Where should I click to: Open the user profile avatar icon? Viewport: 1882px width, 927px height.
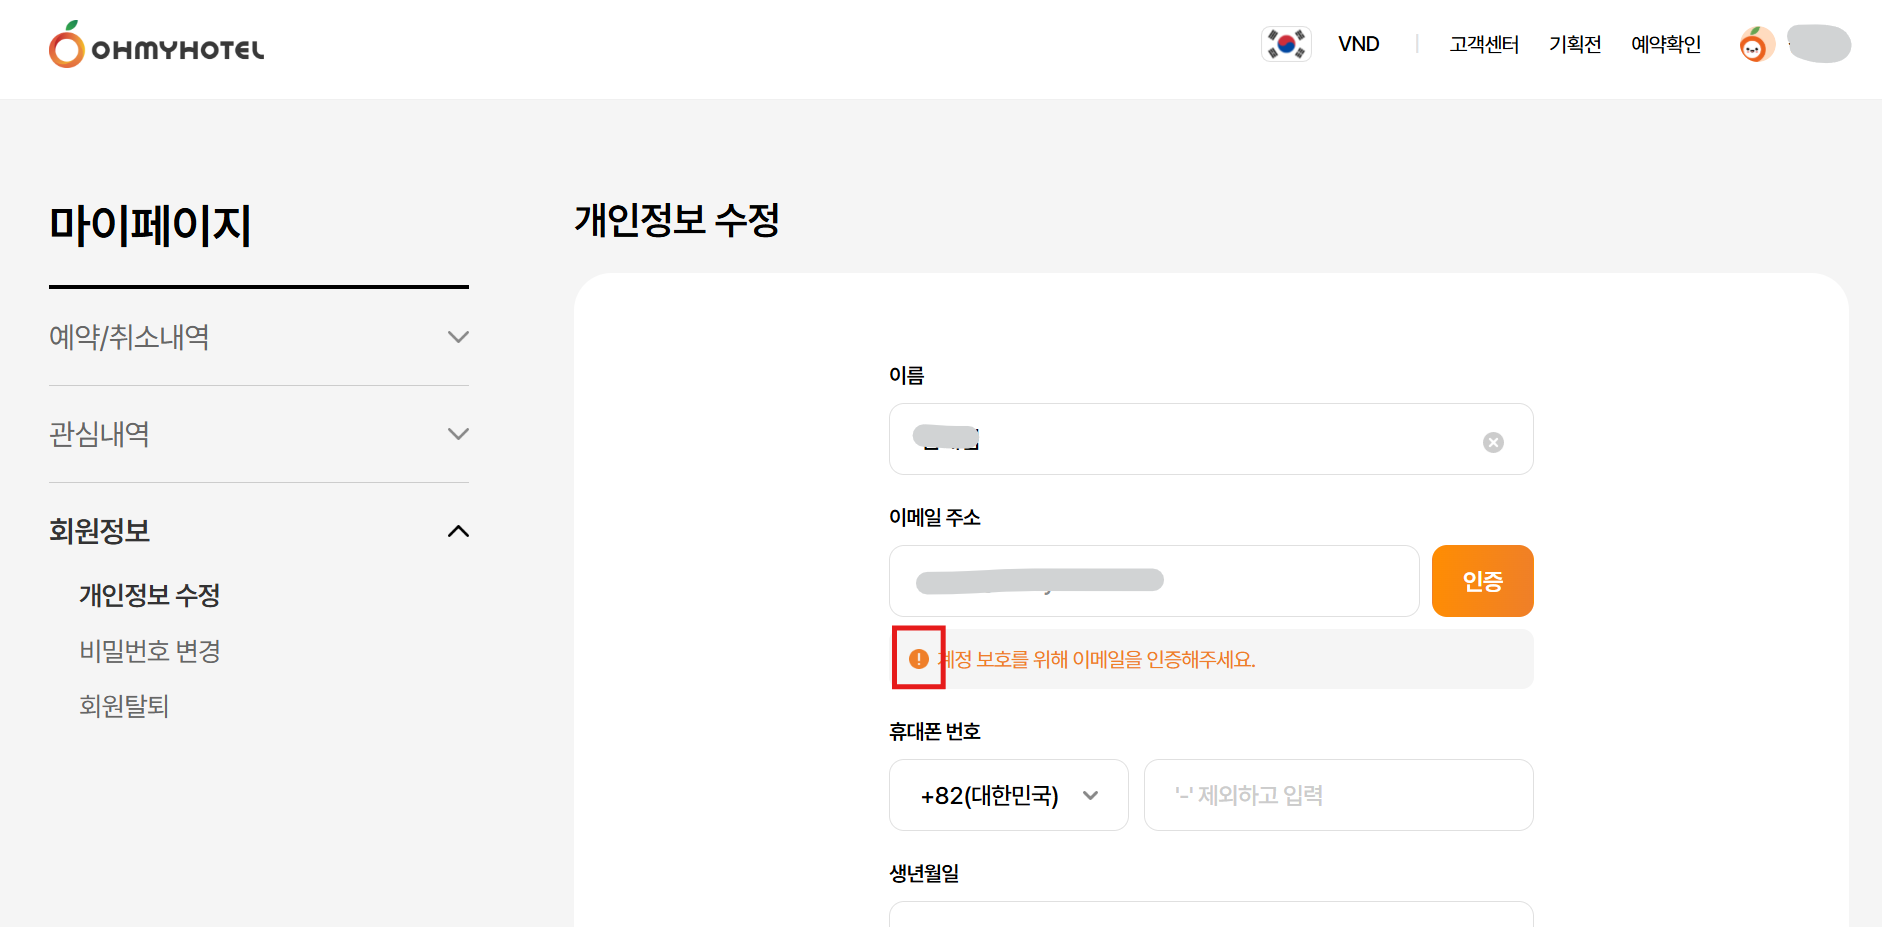coord(1755,45)
